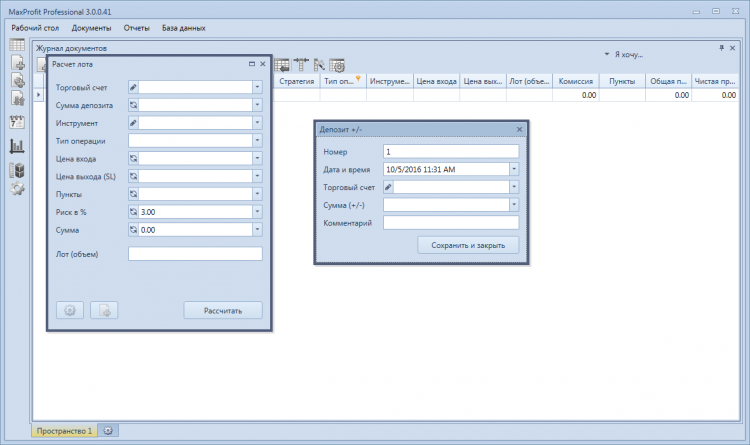Screen dimensions: 750x445
Task: Open the Отчеты menu
Action: (136, 28)
